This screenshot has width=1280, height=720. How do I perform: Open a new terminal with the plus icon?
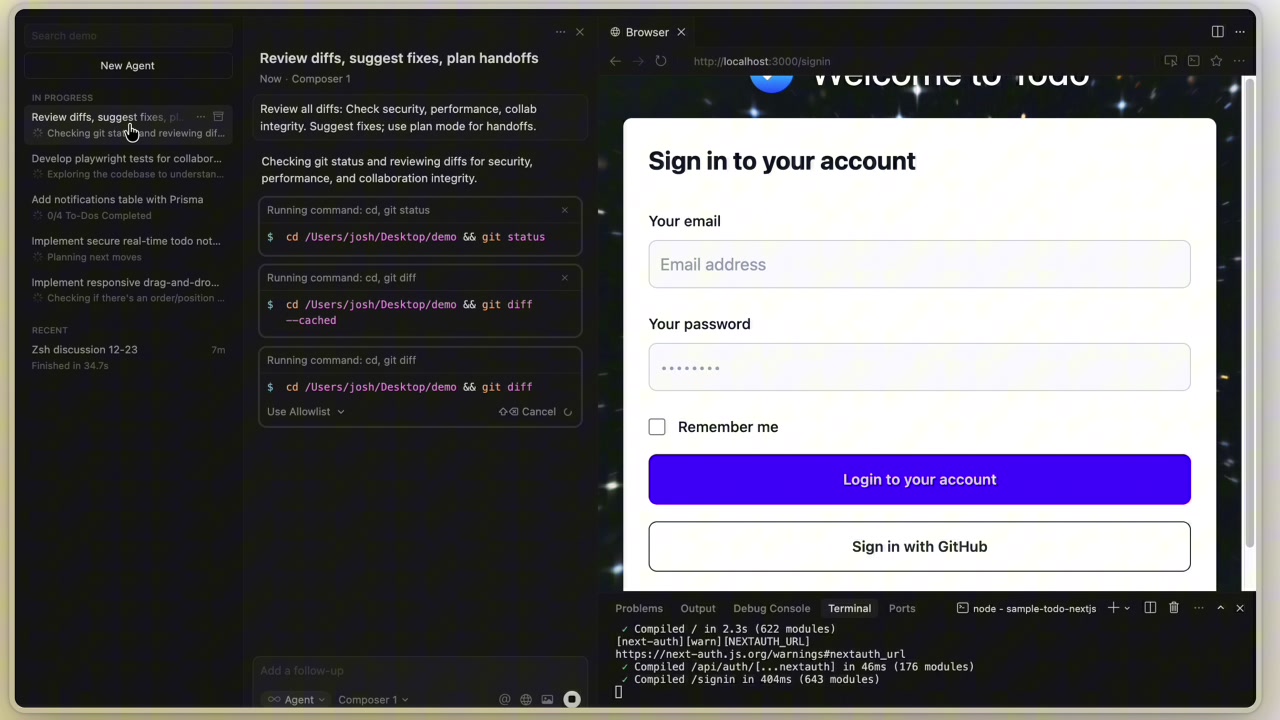[1113, 607]
